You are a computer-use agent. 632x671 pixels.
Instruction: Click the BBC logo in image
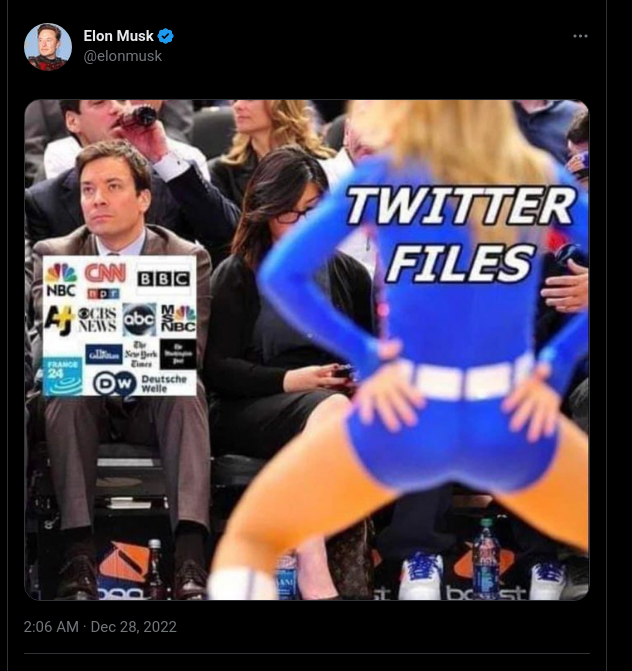(x=163, y=279)
